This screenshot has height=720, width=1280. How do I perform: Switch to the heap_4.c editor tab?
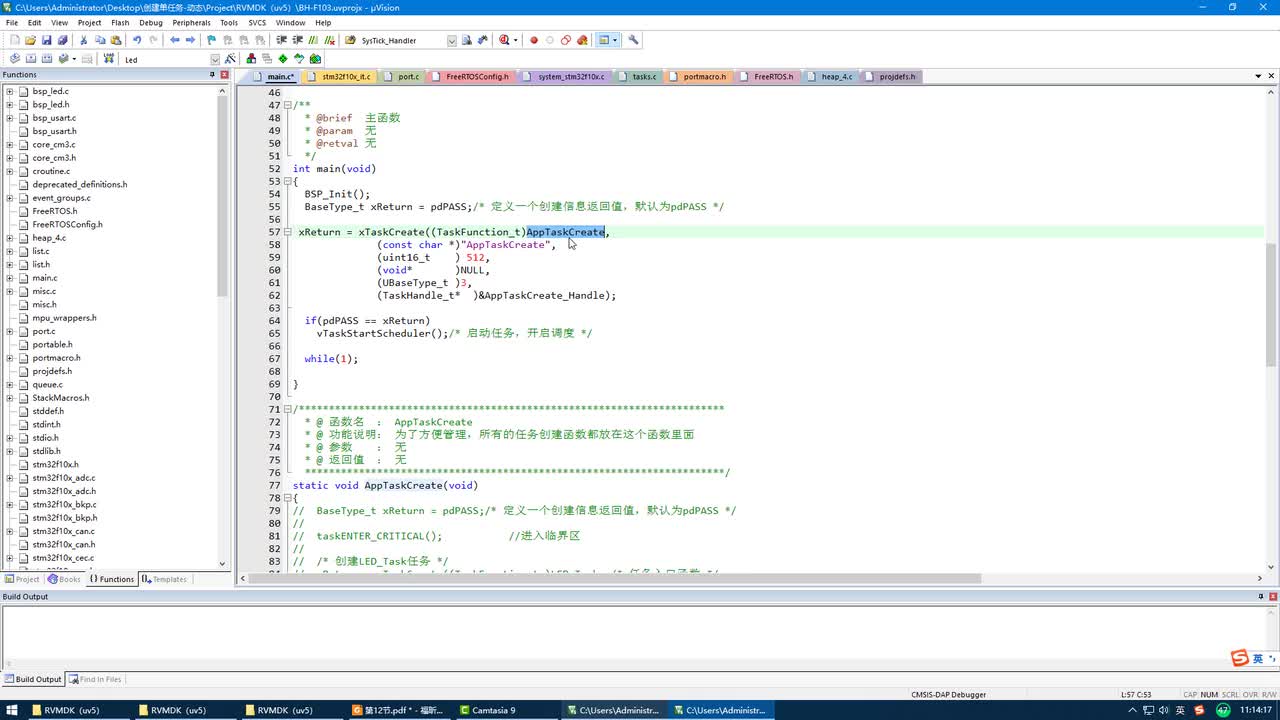point(831,76)
